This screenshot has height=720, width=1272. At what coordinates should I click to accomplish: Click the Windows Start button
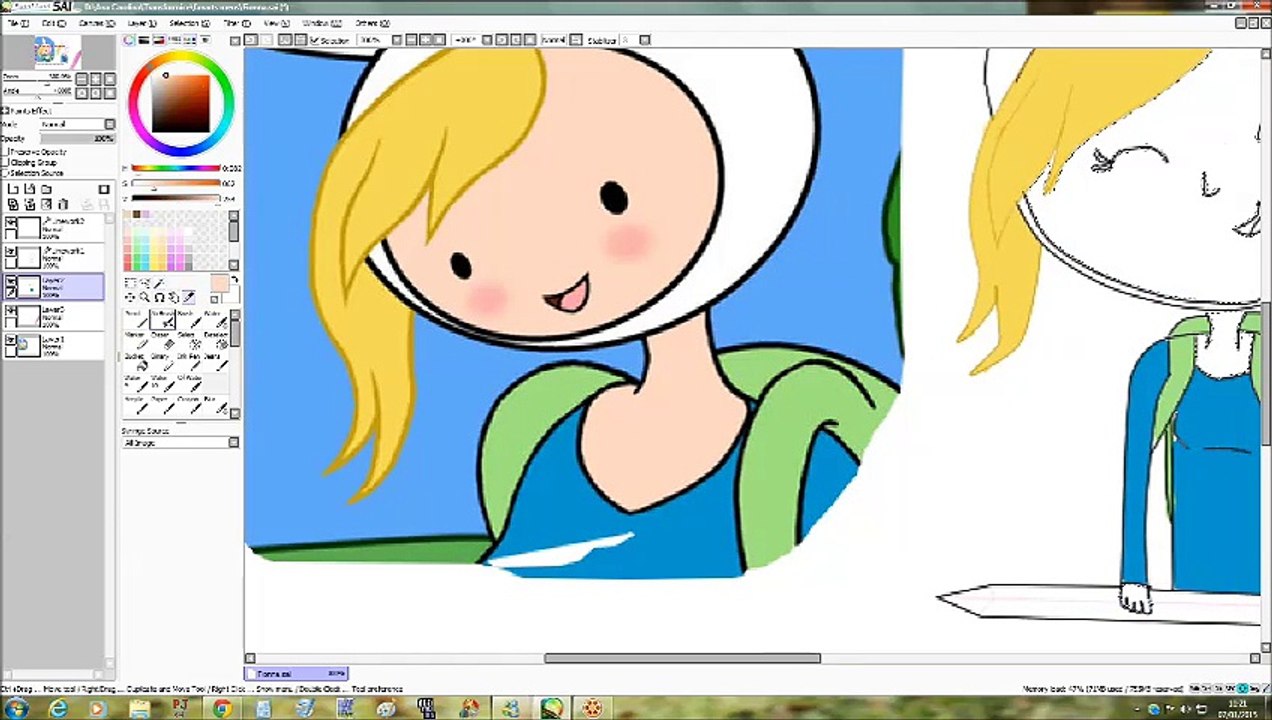pyautogui.click(x=17, y=709)
